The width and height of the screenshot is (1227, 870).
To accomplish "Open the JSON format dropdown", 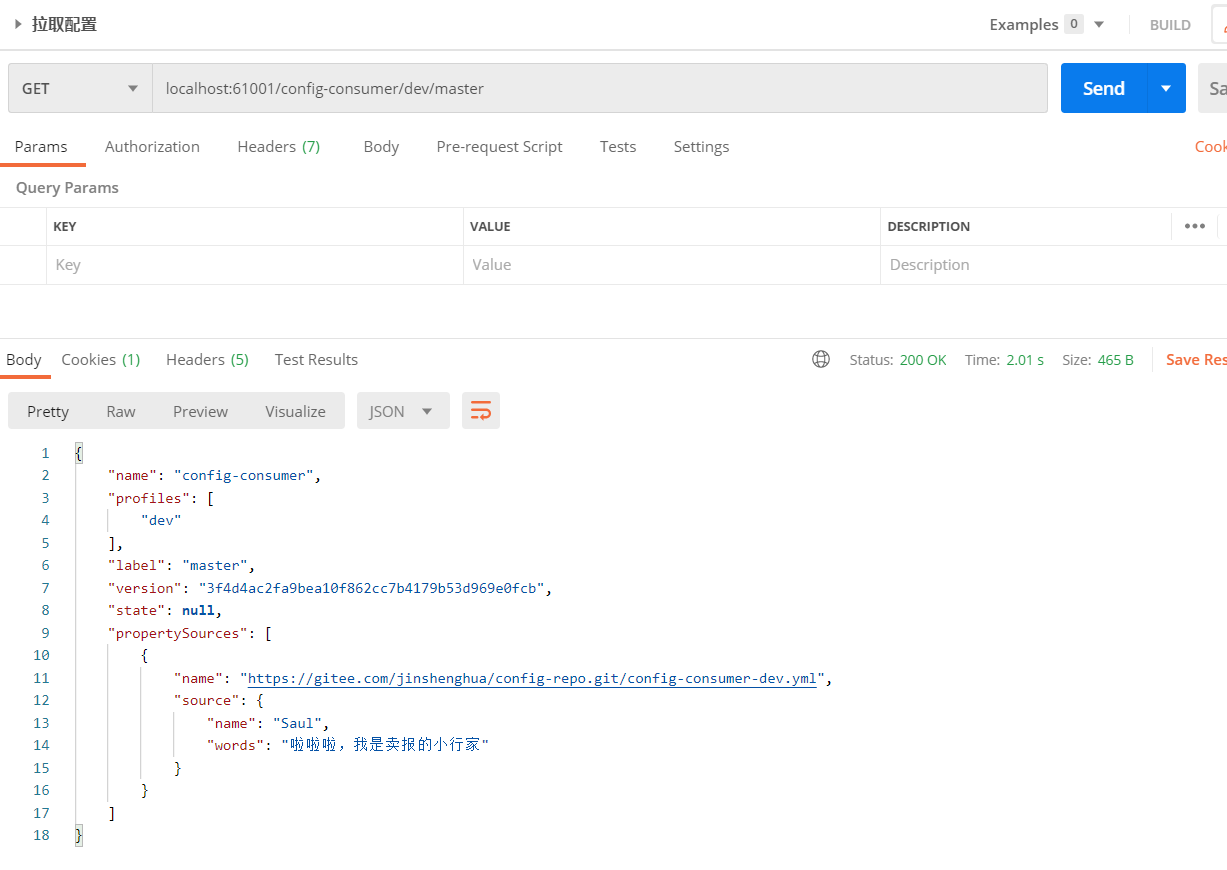I will 402,411.
